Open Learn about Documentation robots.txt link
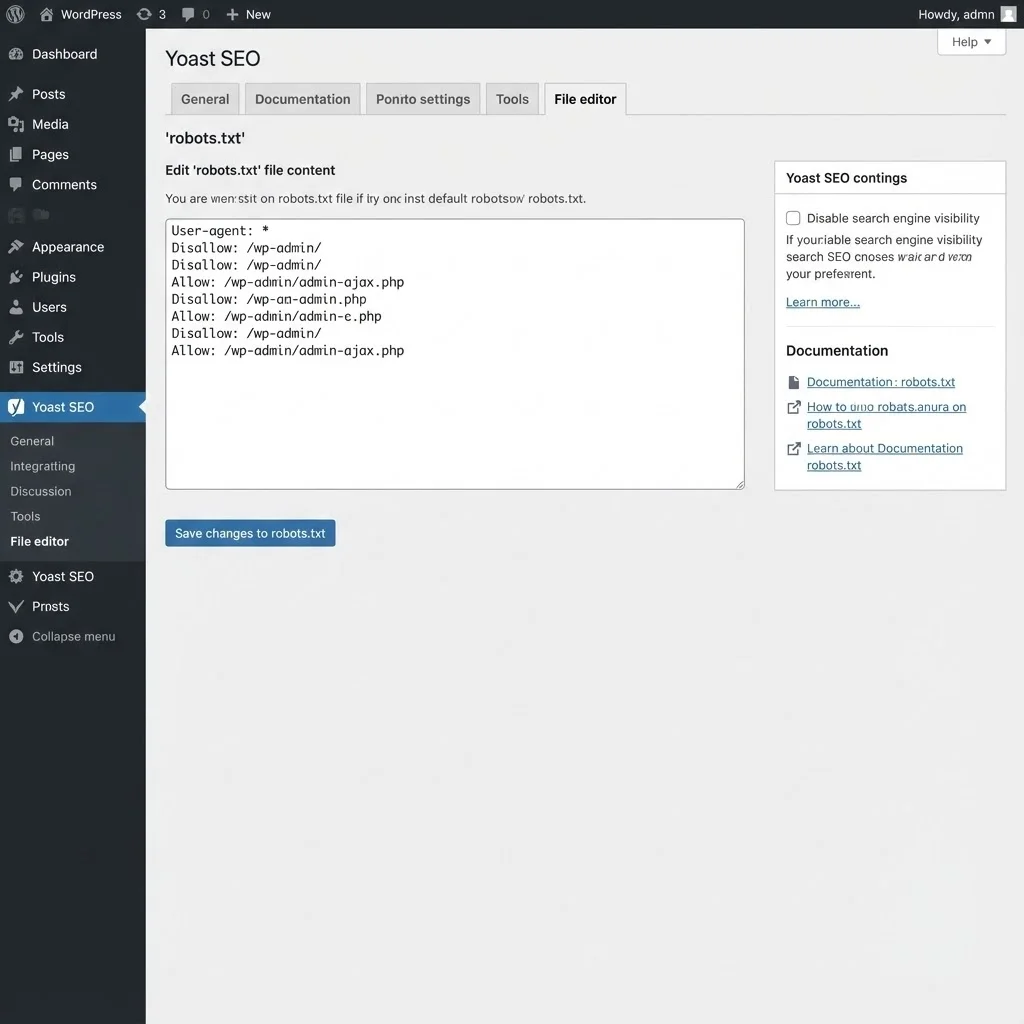Screen dimensions: 1024x1024 (884, 456)
